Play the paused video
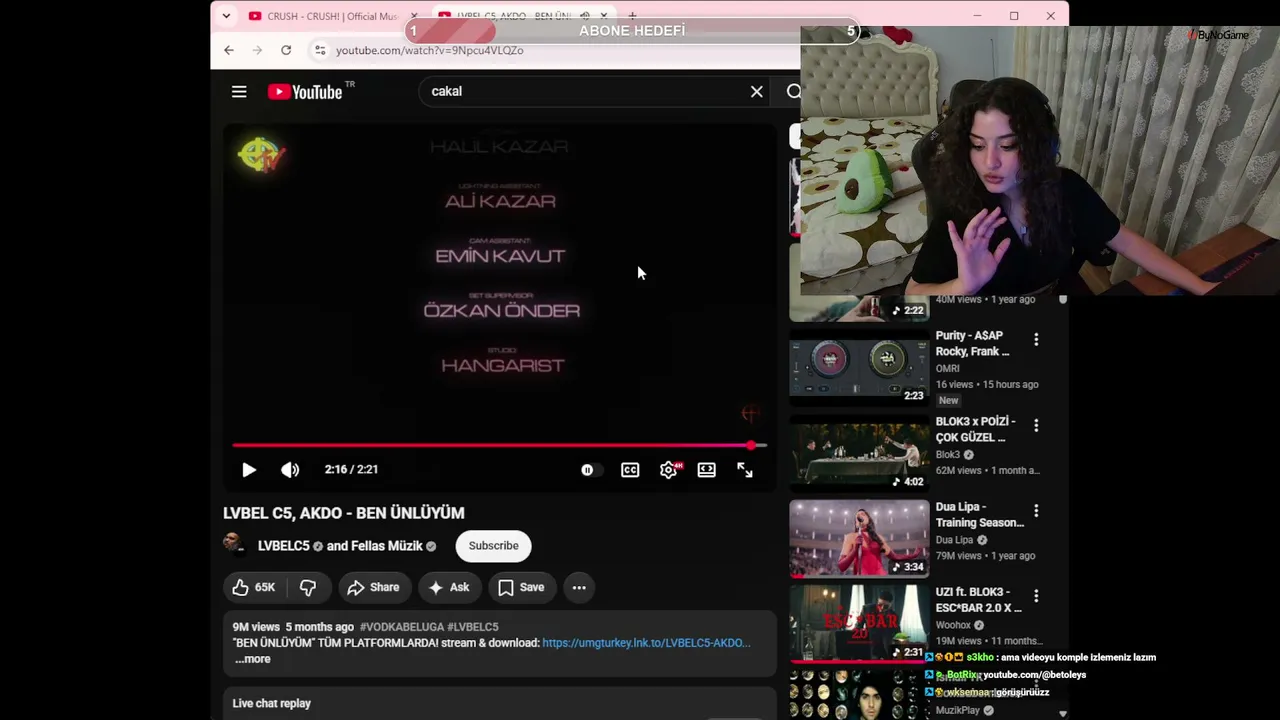Image resolution: width=1280 pixels, height=720 pixels. 249,470
